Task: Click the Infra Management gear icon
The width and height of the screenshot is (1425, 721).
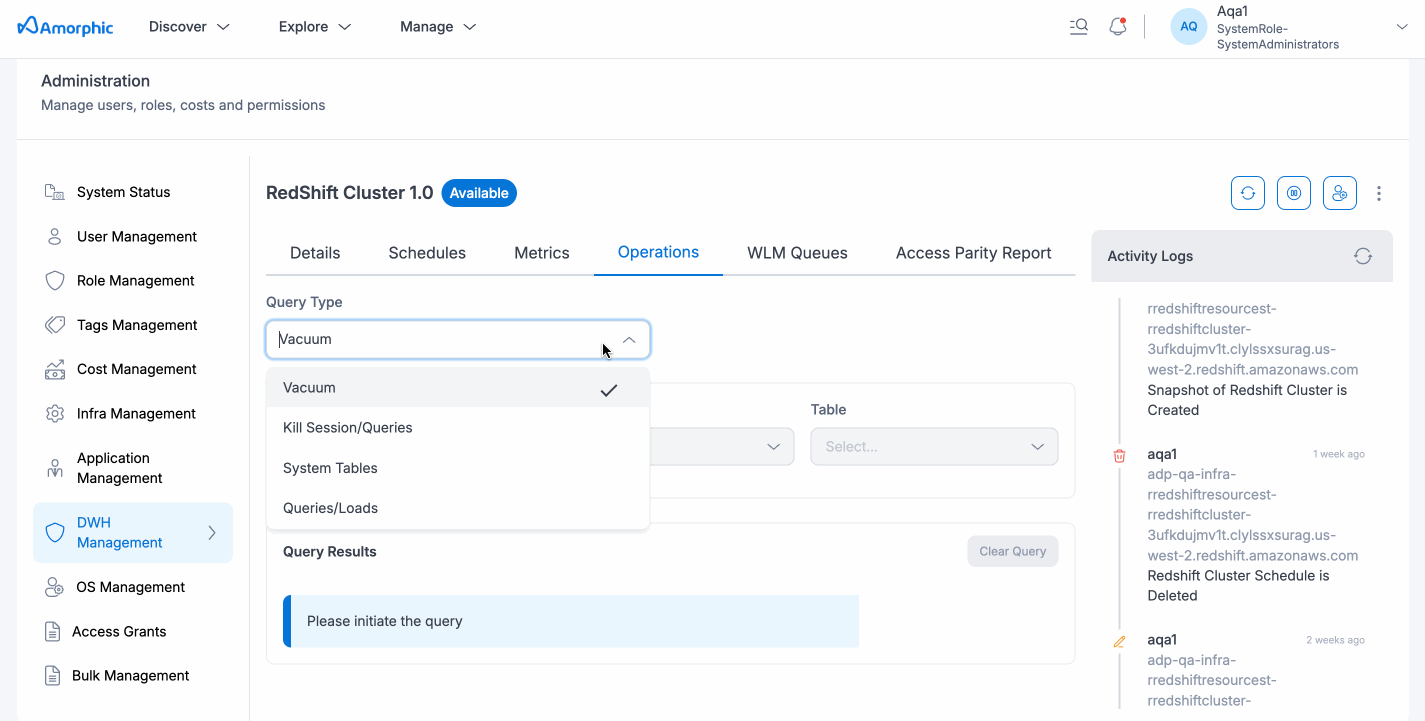Action: [55, 413]
